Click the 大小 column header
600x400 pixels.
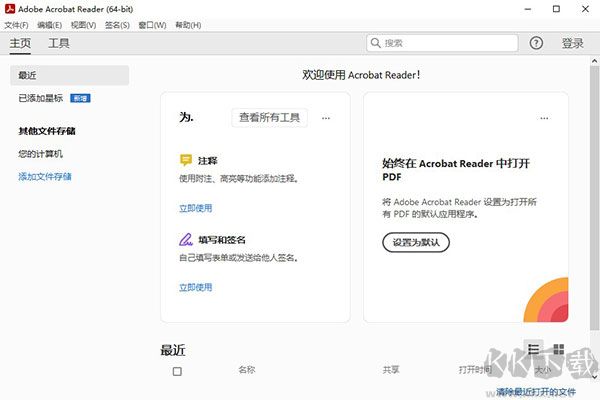pos(543,370)
